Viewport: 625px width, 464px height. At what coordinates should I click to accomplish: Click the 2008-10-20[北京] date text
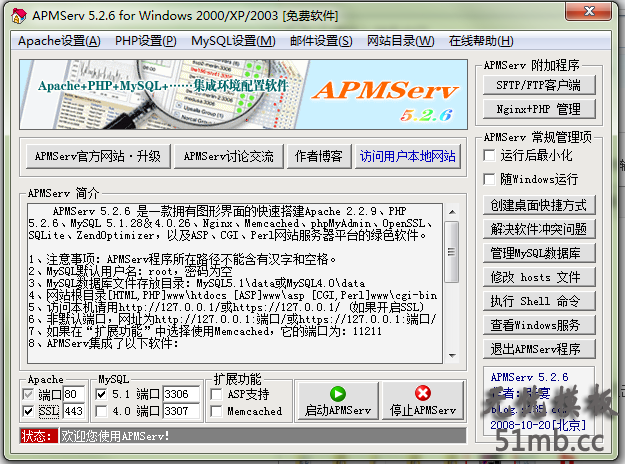point(538,425)
